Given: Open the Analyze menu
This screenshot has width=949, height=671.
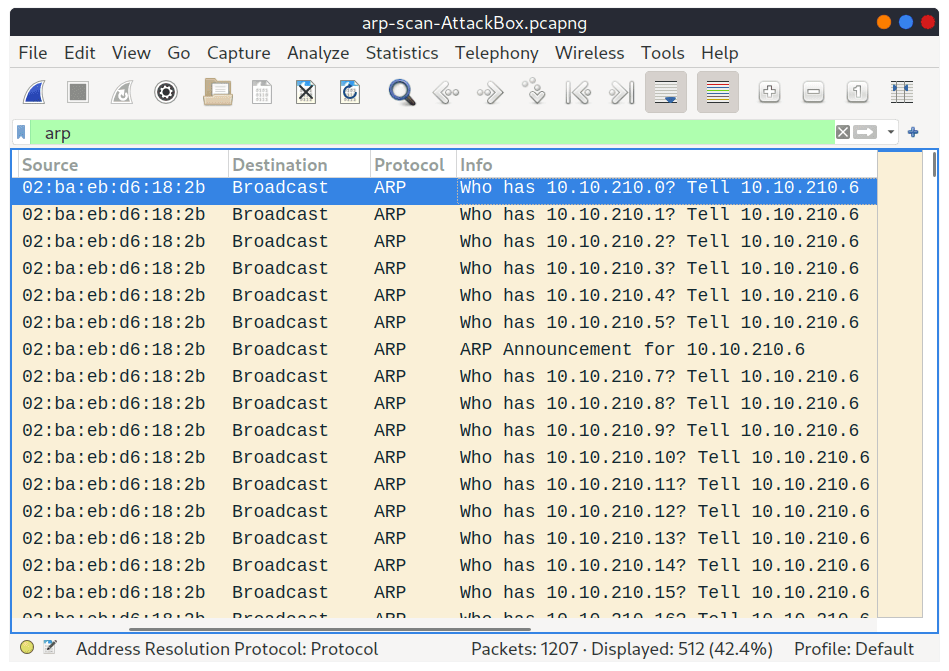Looking at the screenshot, I should [318, 53].
